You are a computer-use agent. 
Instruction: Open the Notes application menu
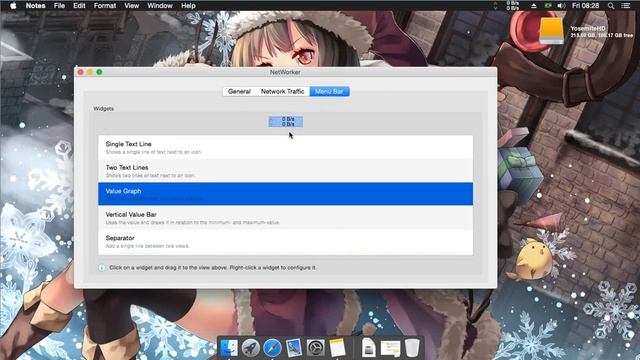click(36, 6)
